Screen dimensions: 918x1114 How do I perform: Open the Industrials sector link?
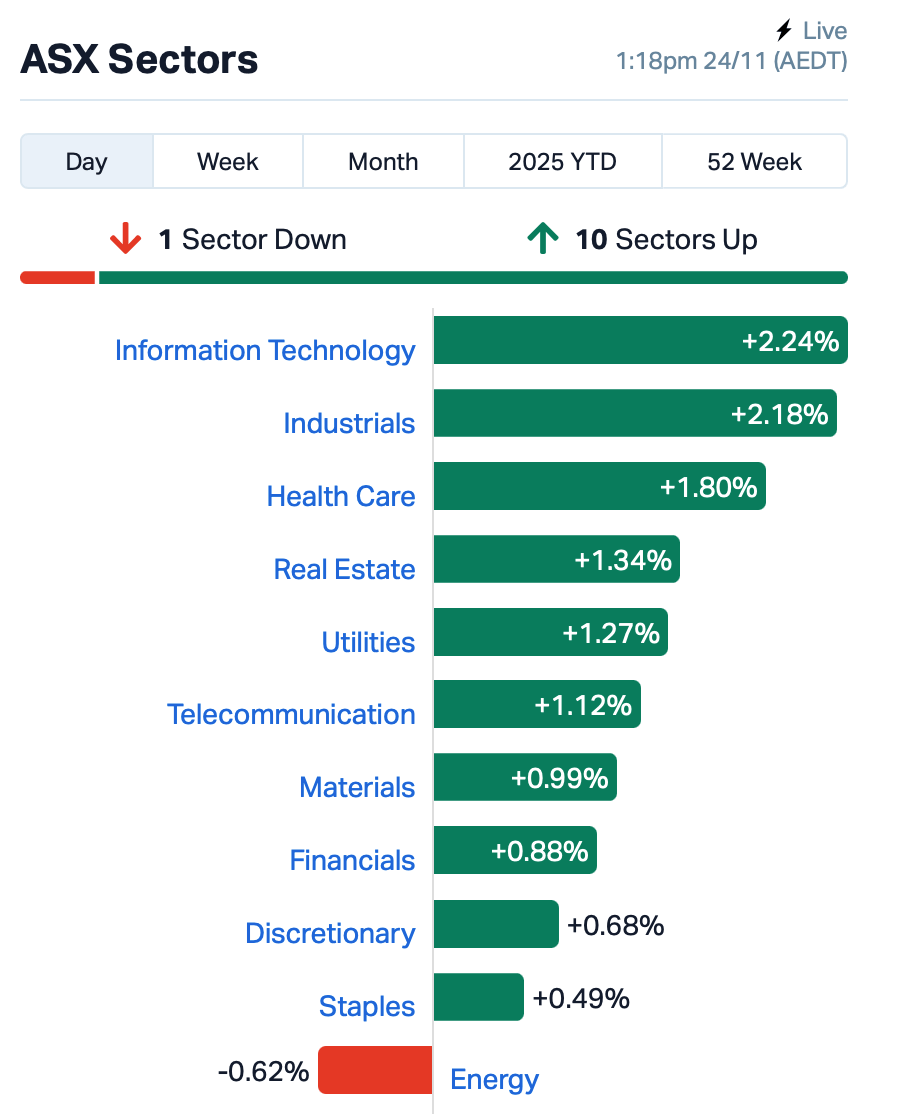(349, 423)
